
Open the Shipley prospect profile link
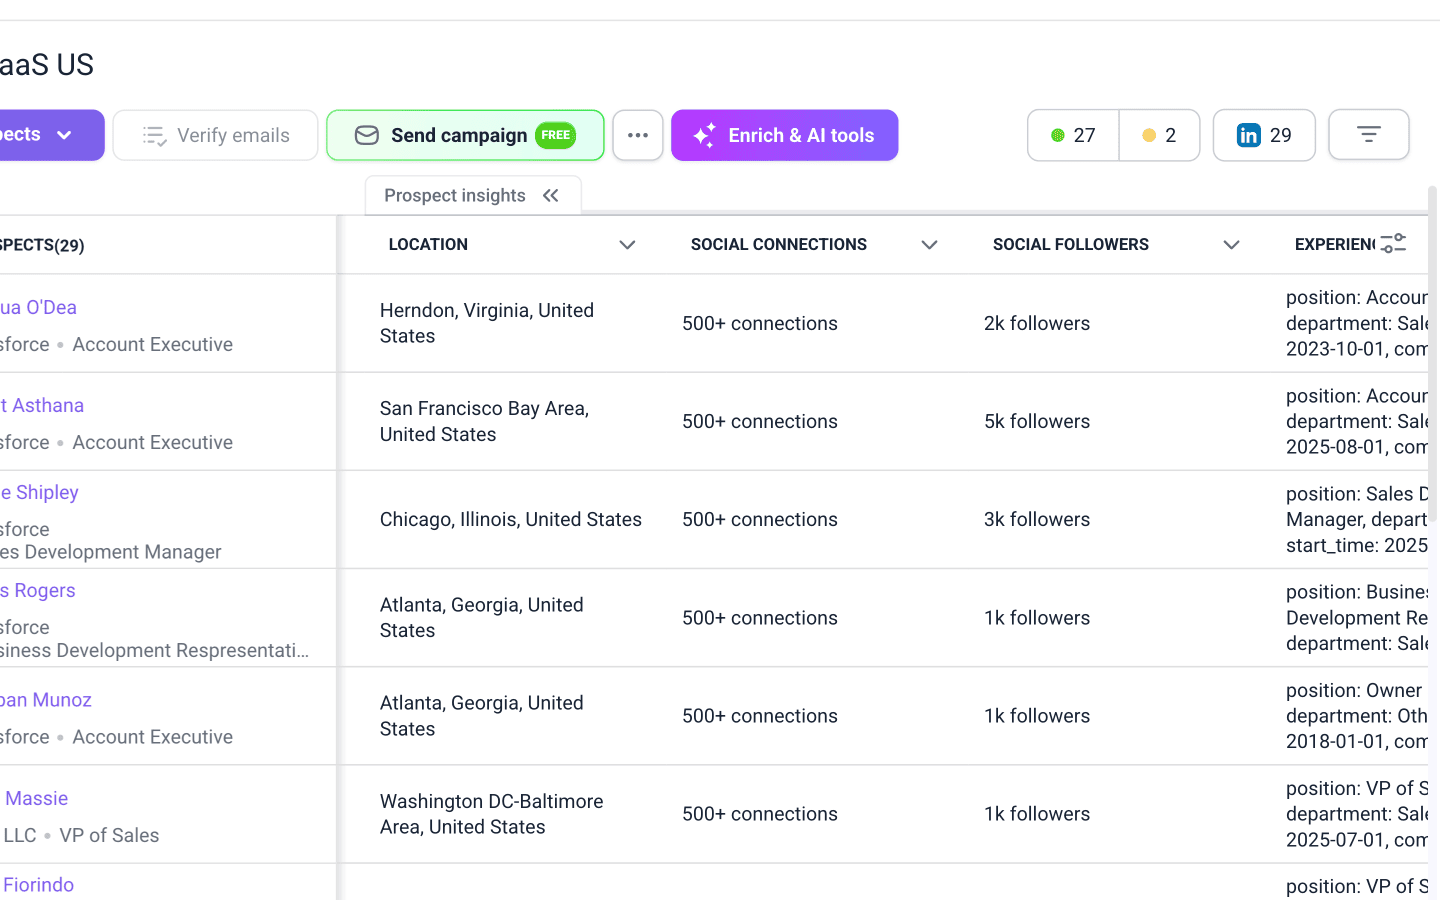click(x=40, y=492)
